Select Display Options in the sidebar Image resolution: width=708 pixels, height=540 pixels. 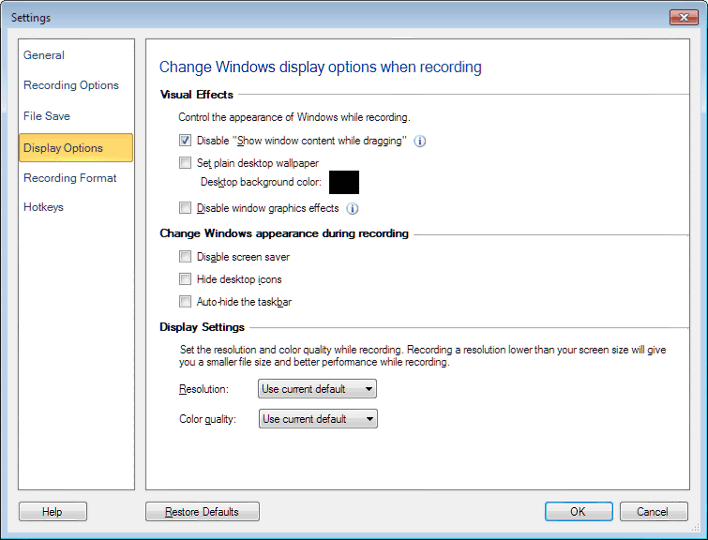(63, 148)
